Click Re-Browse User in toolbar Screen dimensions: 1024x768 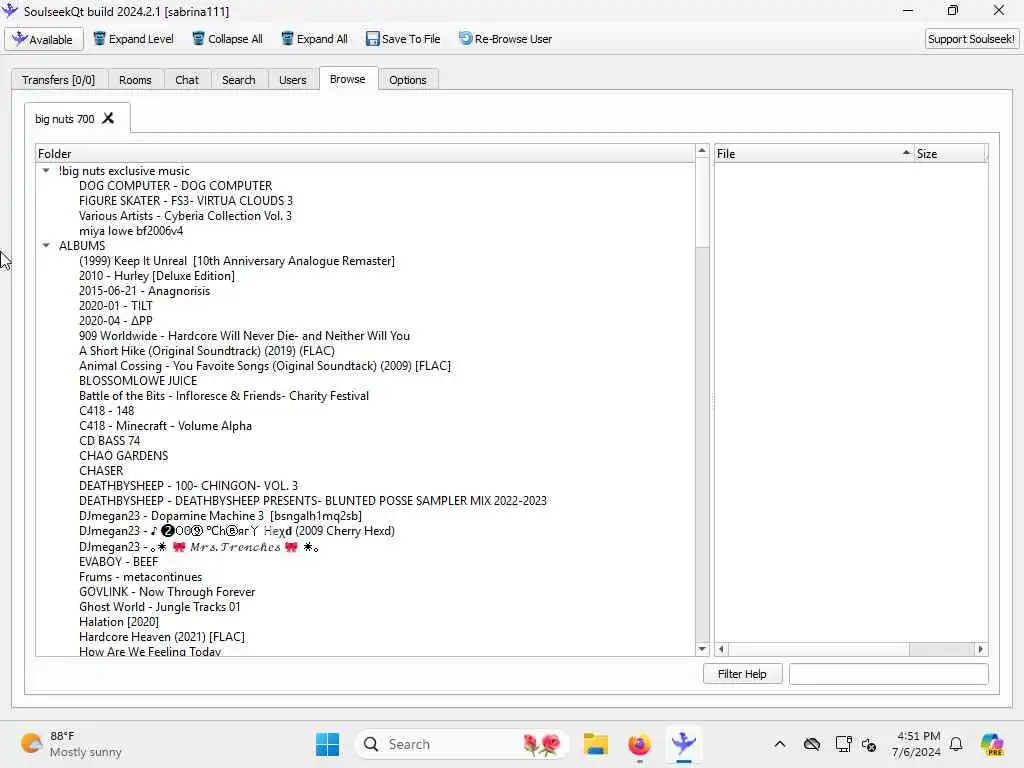(505, 39)
